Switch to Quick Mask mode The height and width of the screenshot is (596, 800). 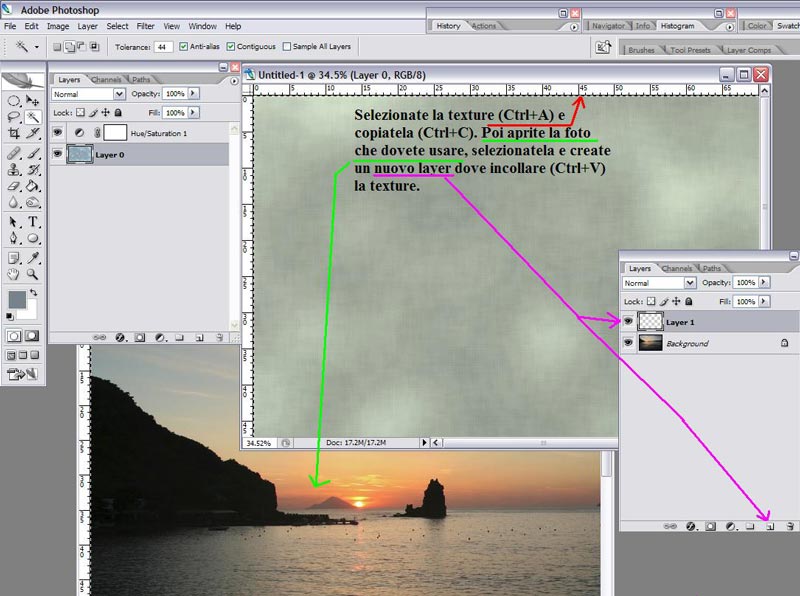point(32,336)
